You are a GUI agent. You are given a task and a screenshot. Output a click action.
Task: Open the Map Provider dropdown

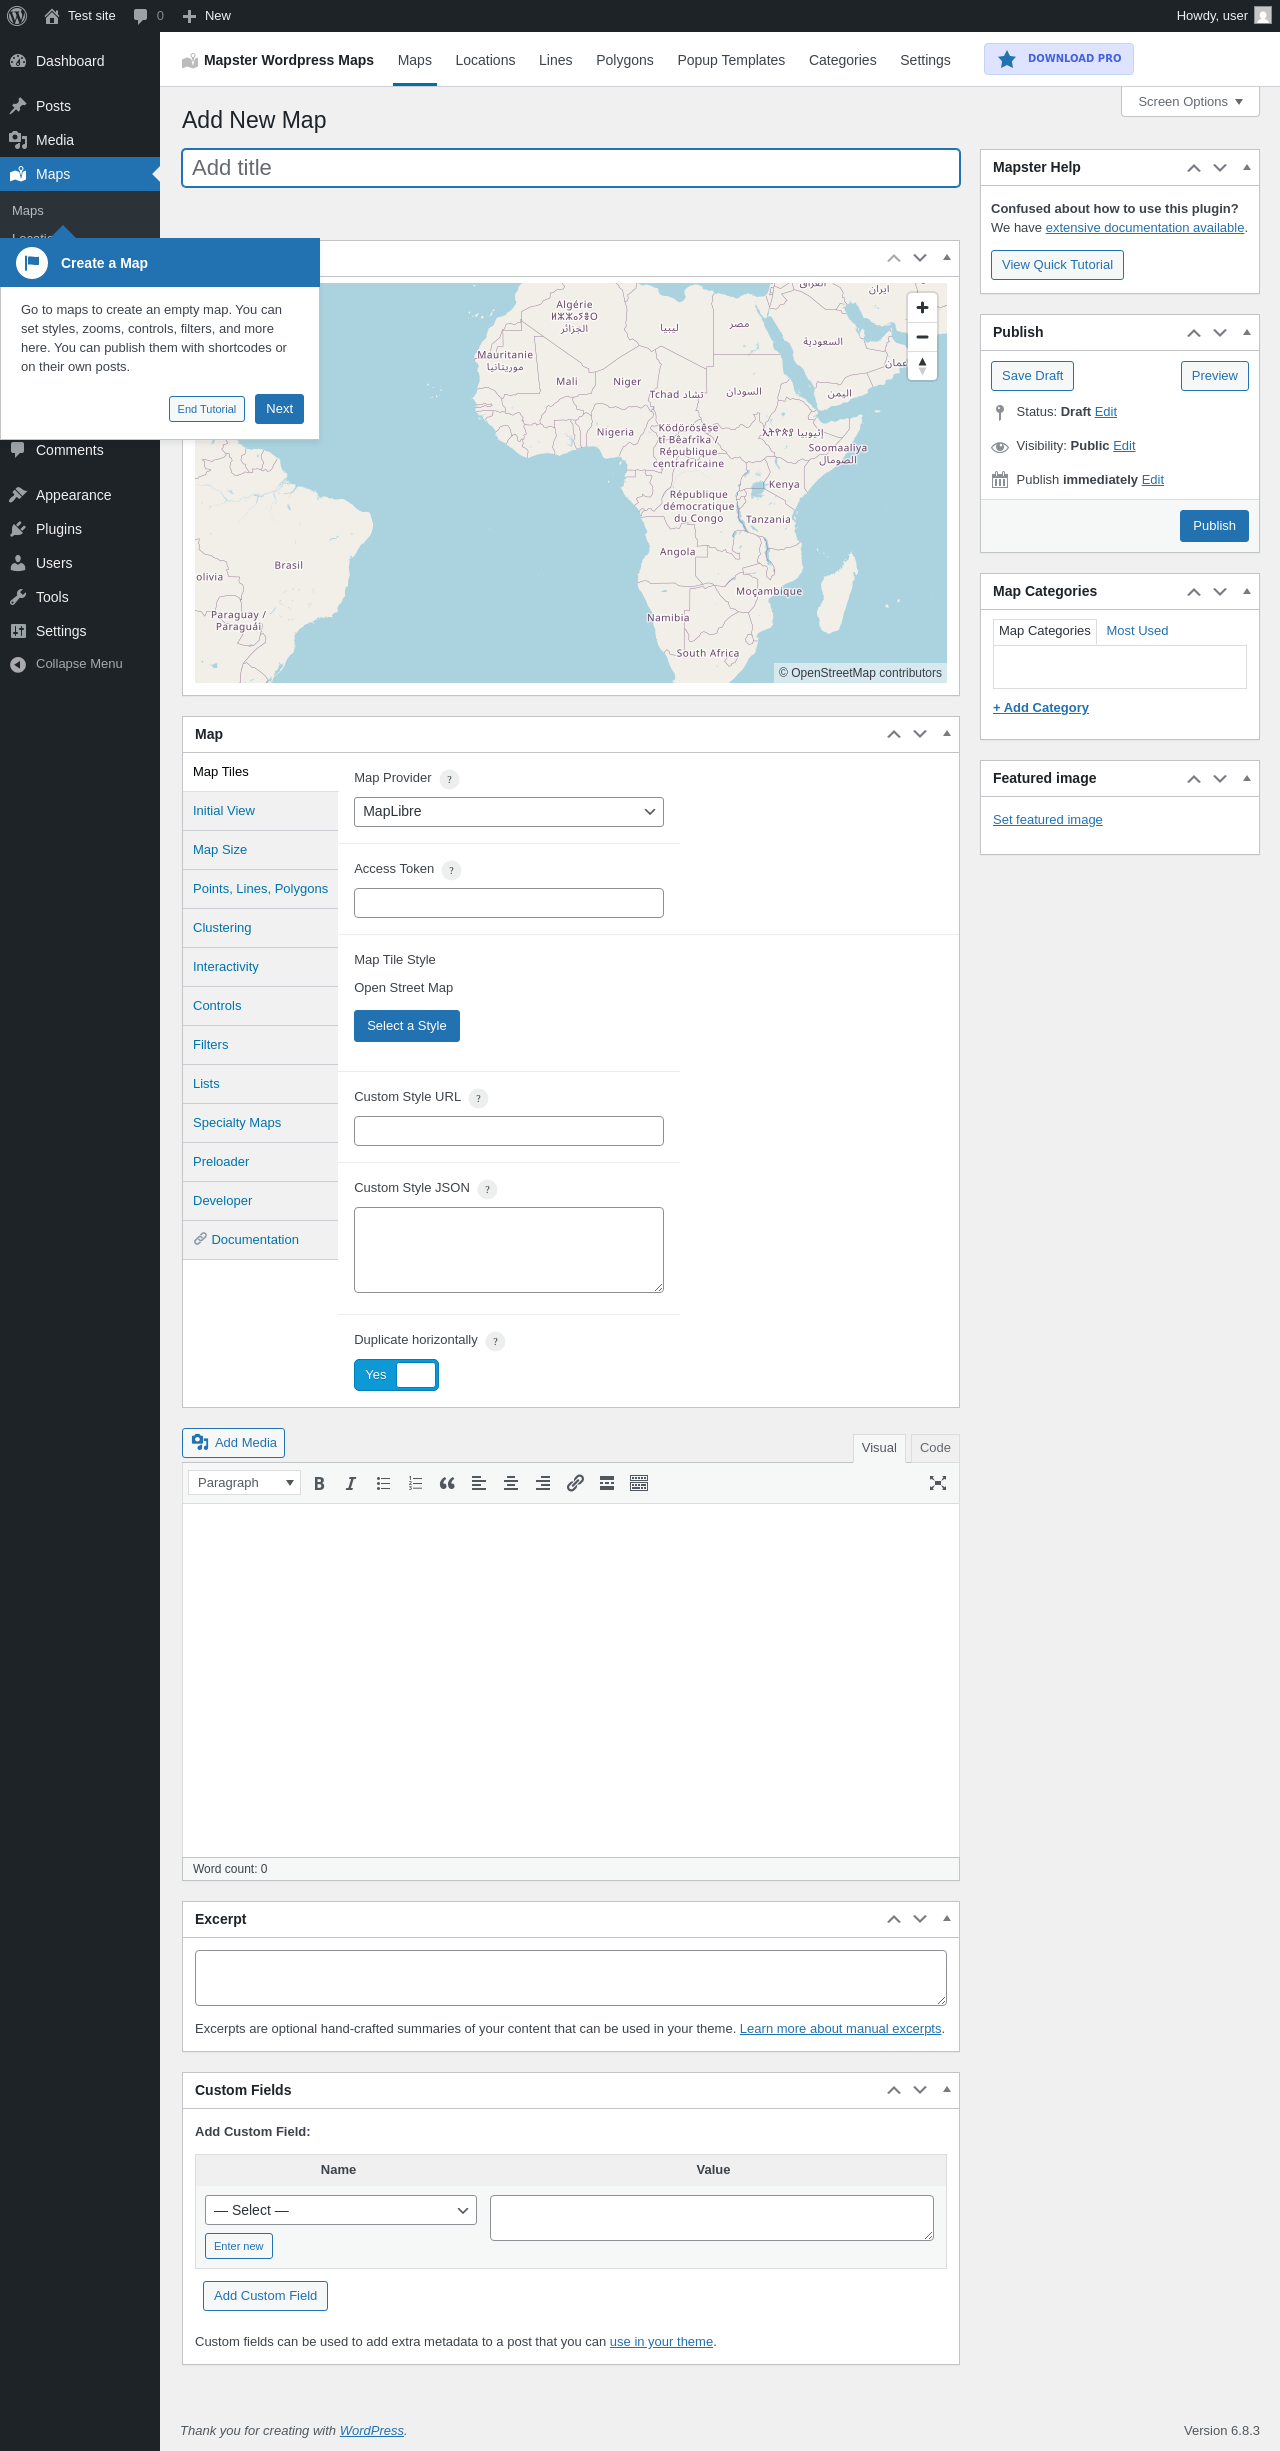pos(508,812)
